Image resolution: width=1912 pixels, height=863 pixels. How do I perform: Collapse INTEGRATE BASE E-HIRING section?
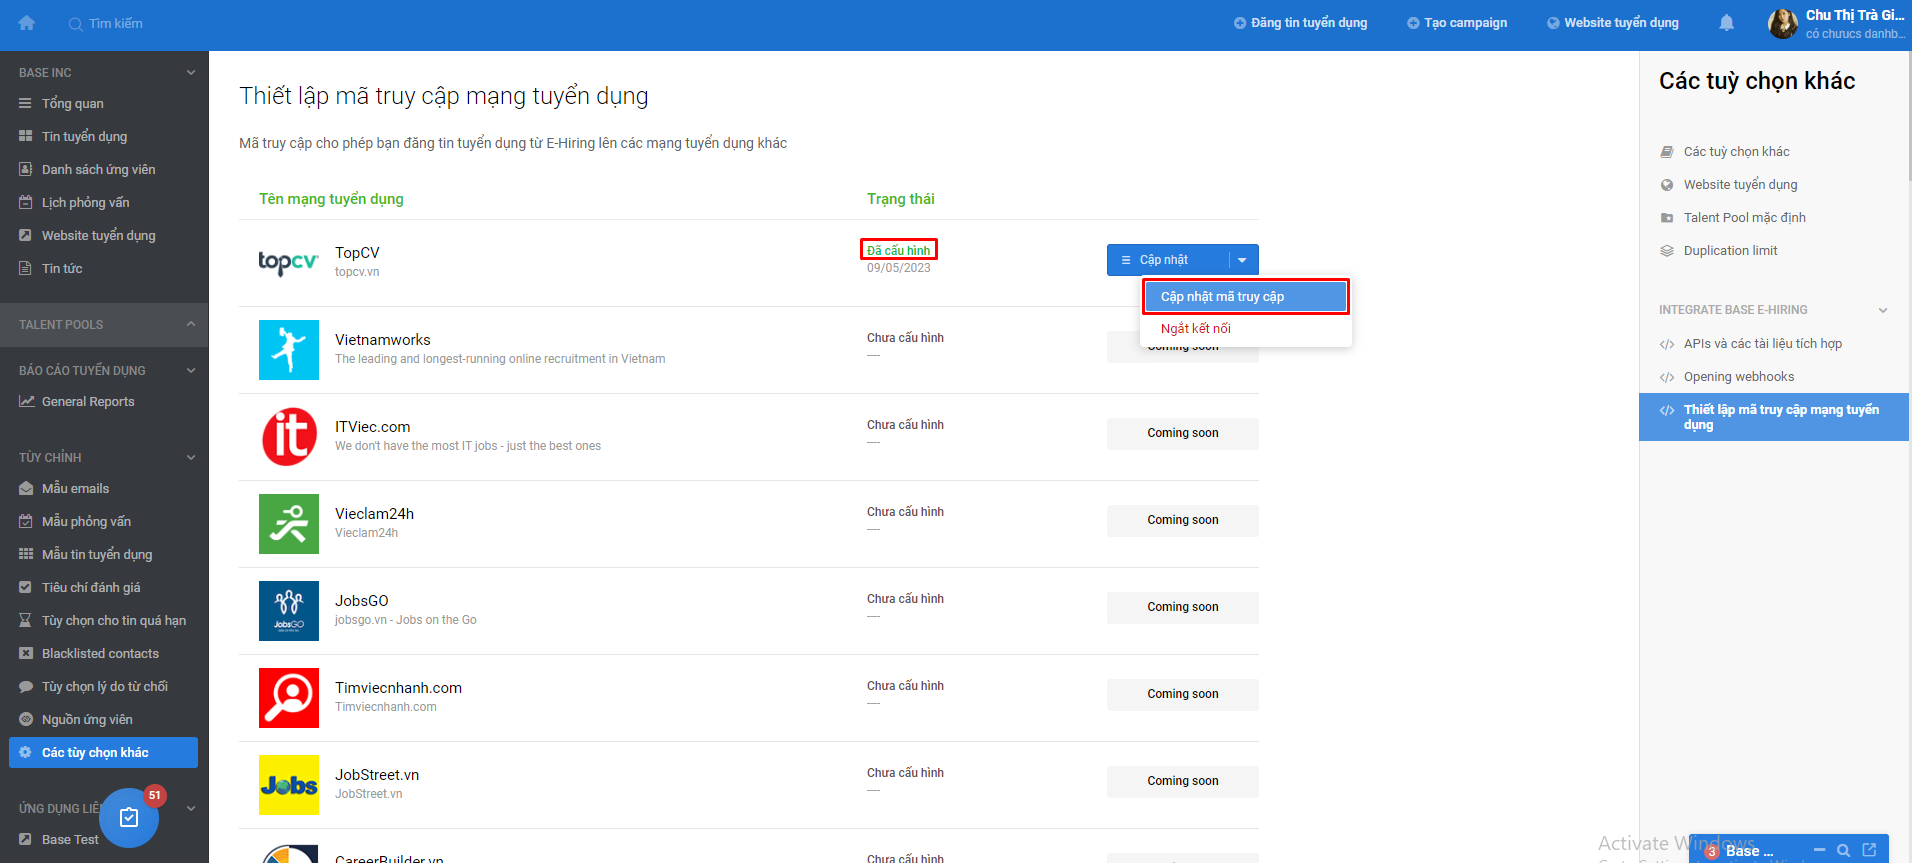point(1883,310)
